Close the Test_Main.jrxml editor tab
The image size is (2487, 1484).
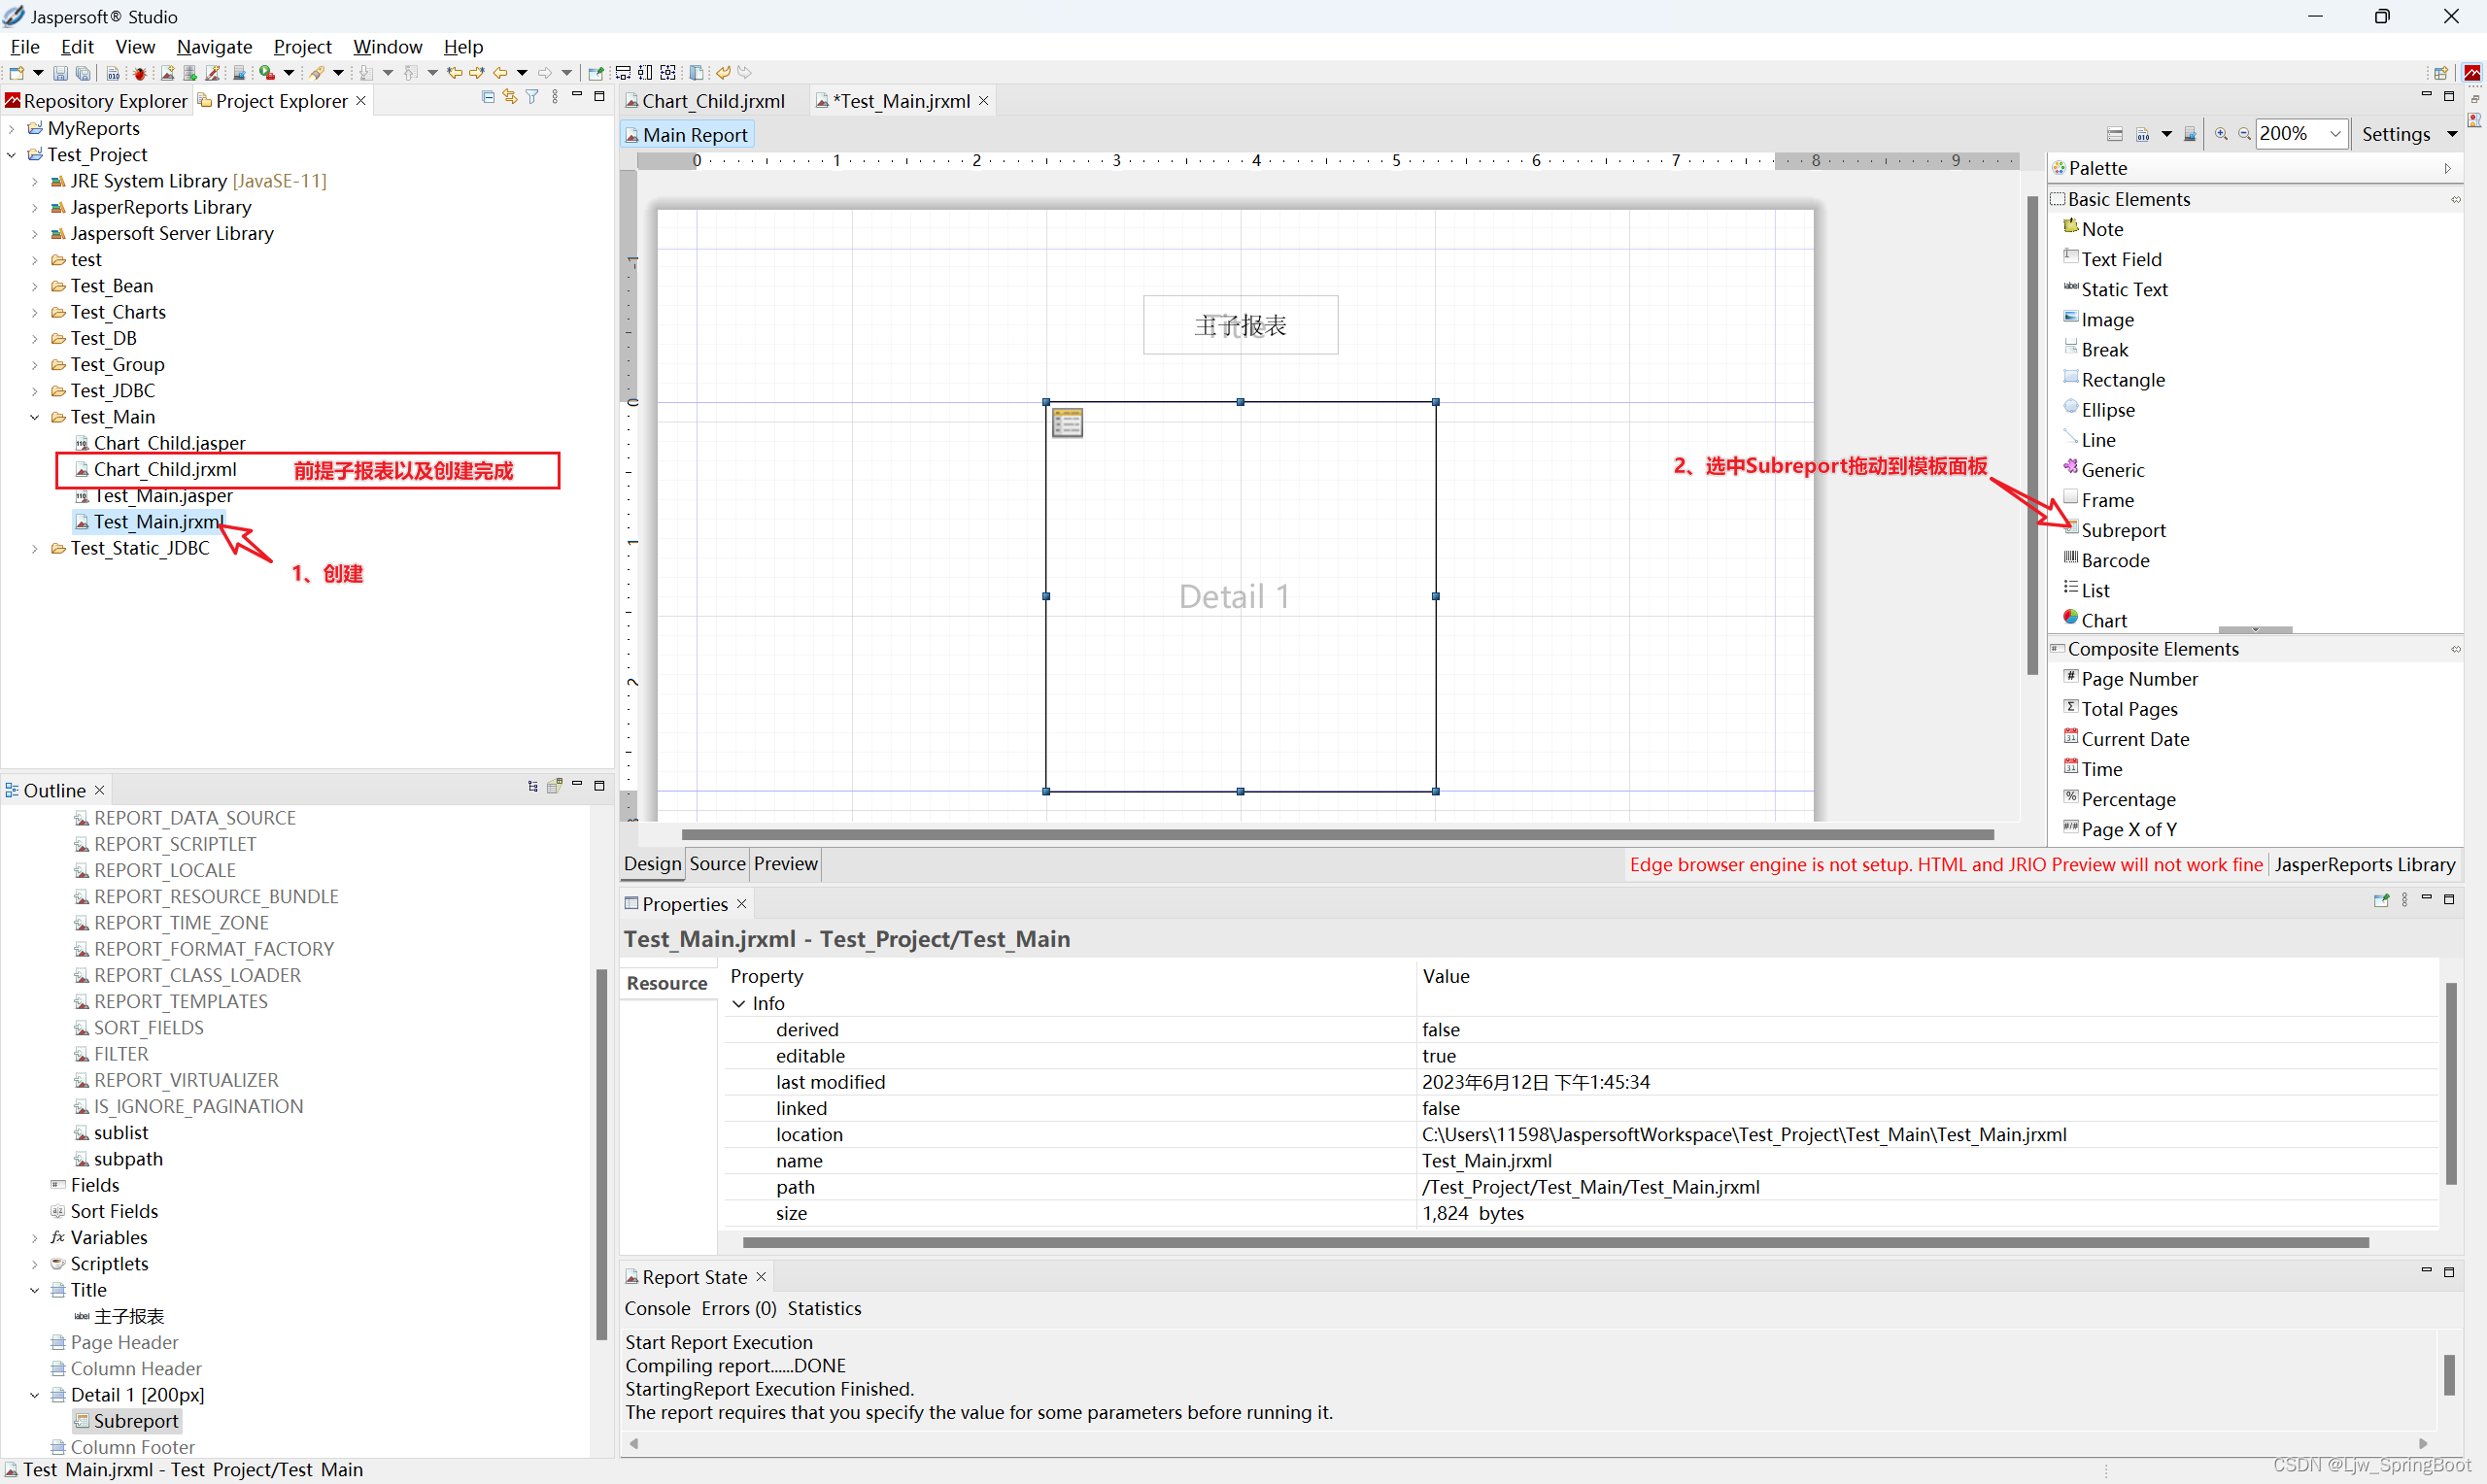pos(983,101)
